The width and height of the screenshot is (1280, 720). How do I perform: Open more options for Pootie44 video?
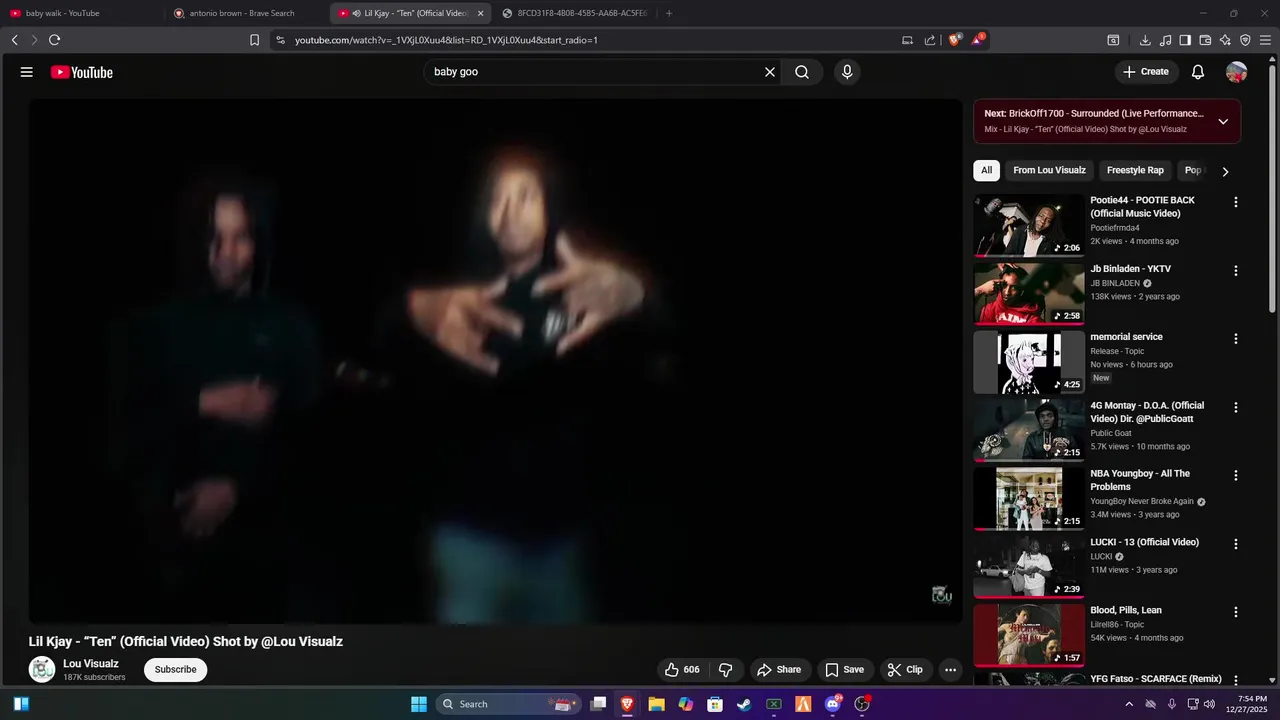pos(1235,202)
